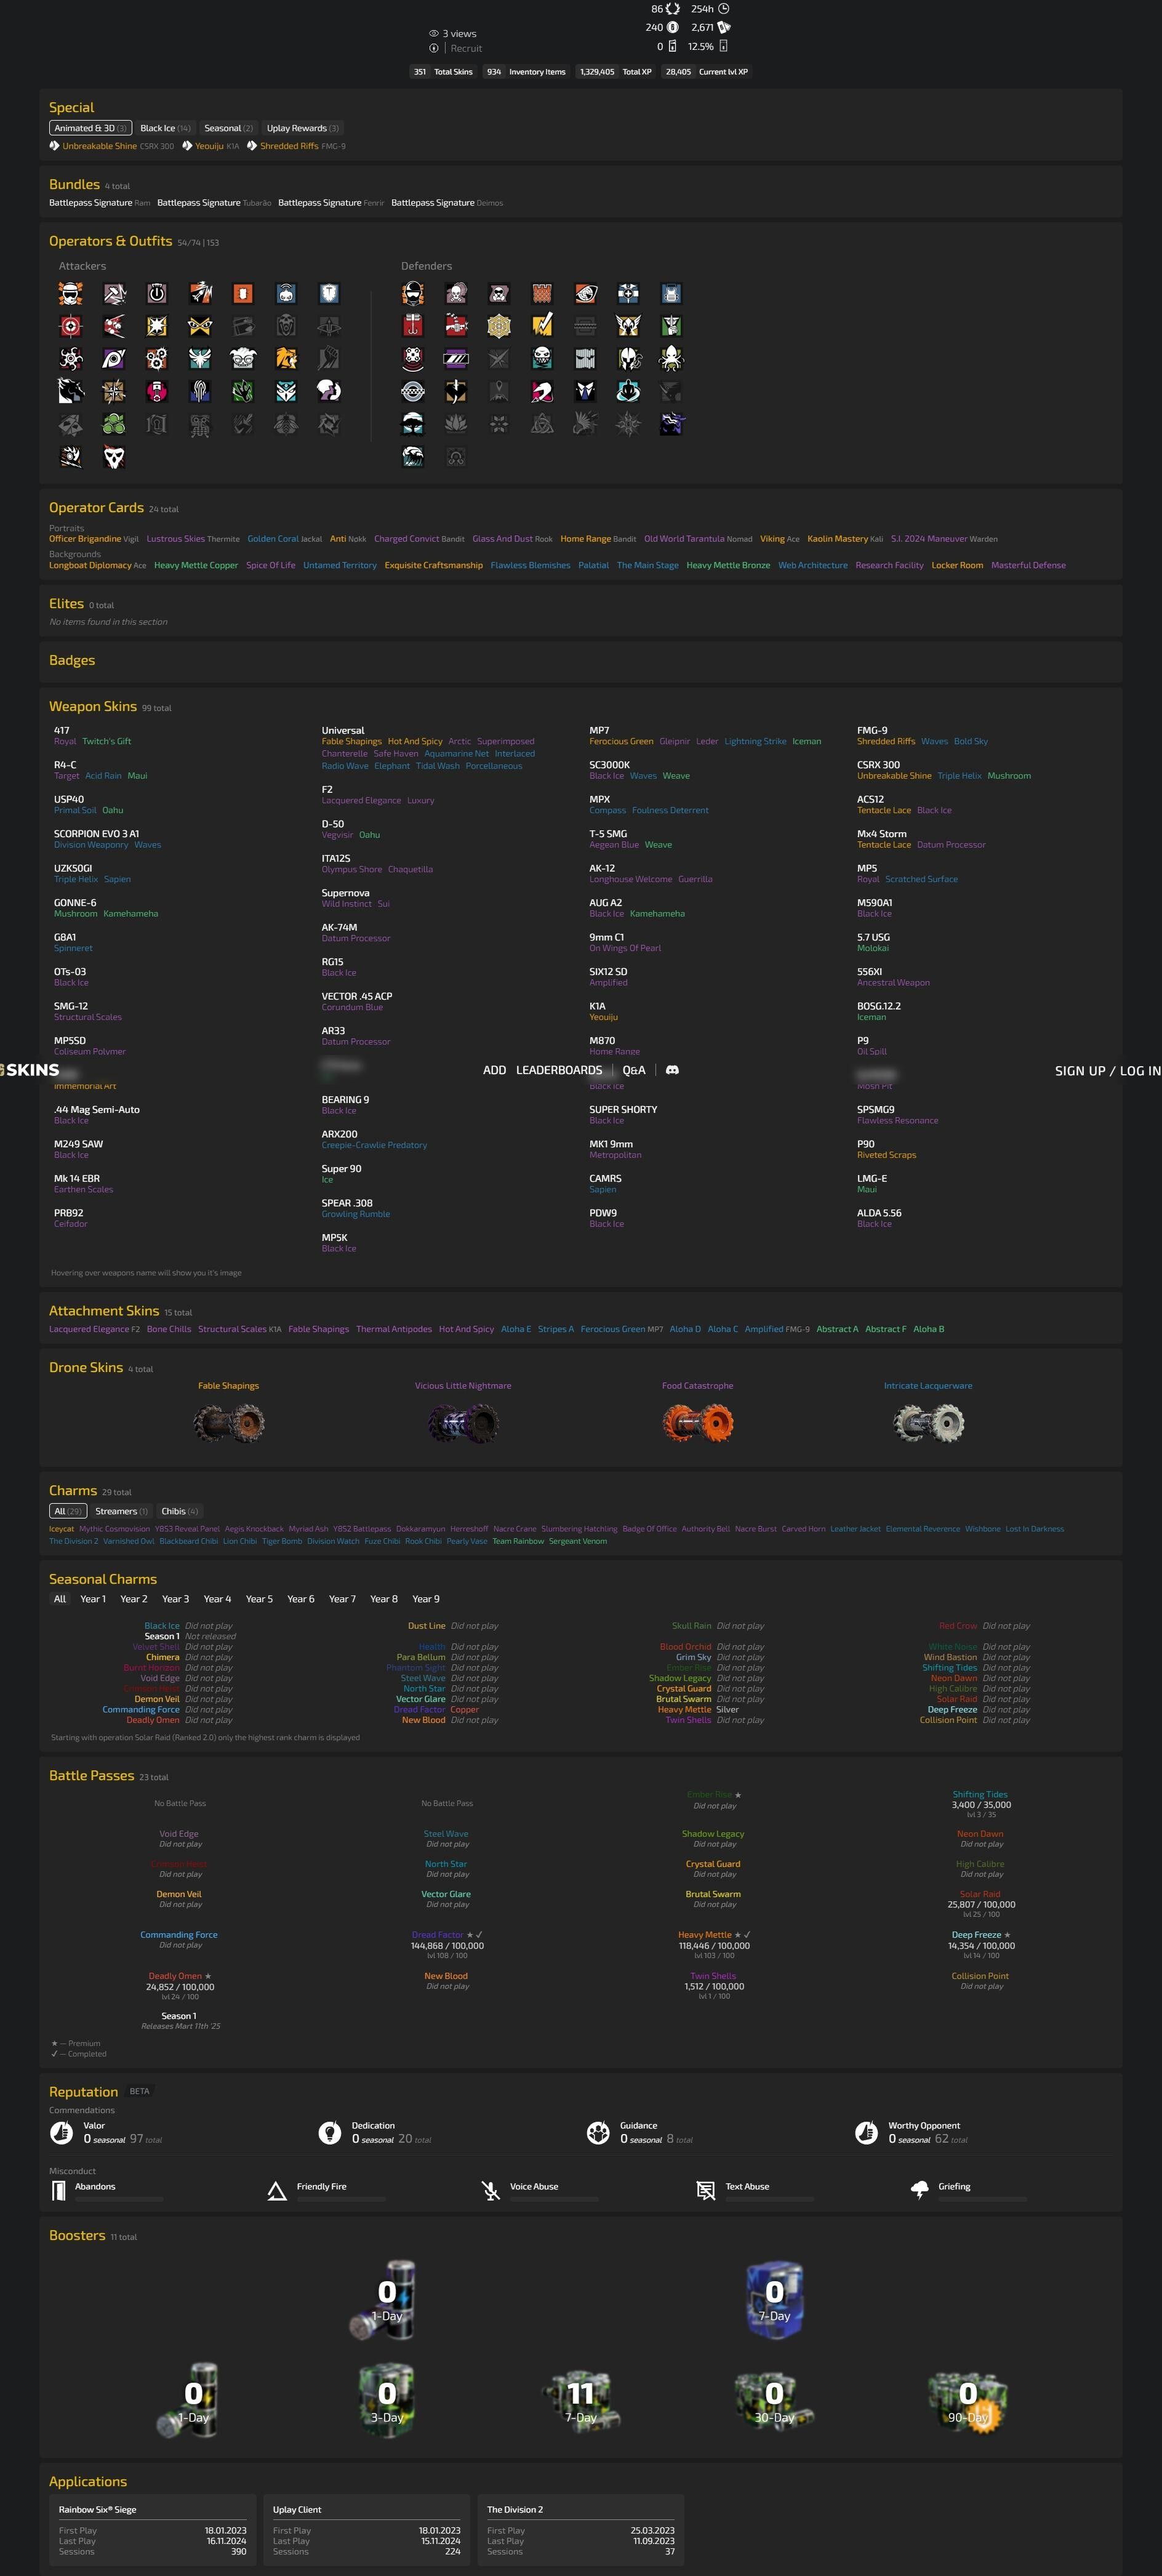Select the Seasonal special filter tab
1162x2576 pixels.
[x=228, y=128]
